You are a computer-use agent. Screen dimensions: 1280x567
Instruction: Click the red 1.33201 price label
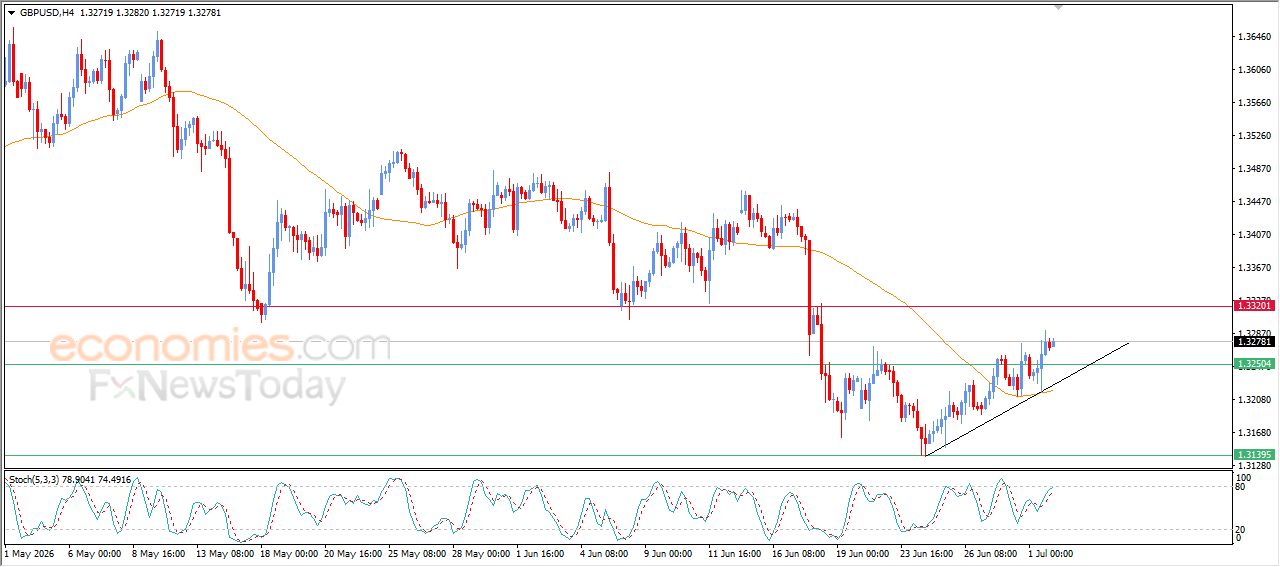click(1254, 306)
